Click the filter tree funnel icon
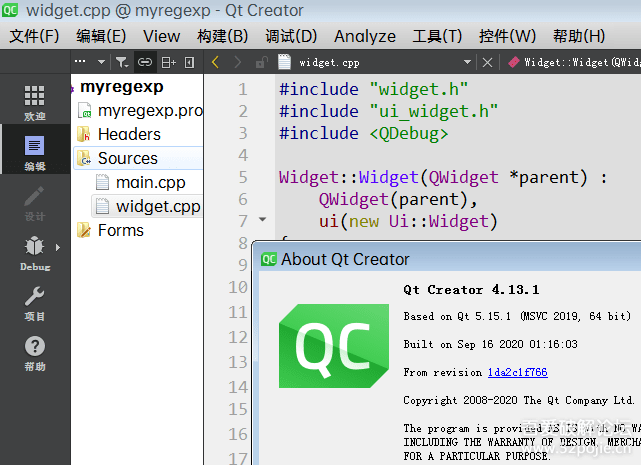641x465 pixels. pos(121,62)
